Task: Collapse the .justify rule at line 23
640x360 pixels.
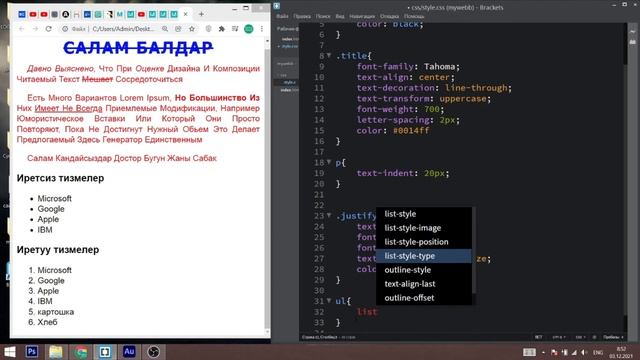Action: pyautogui.click(x=329, y=215)
